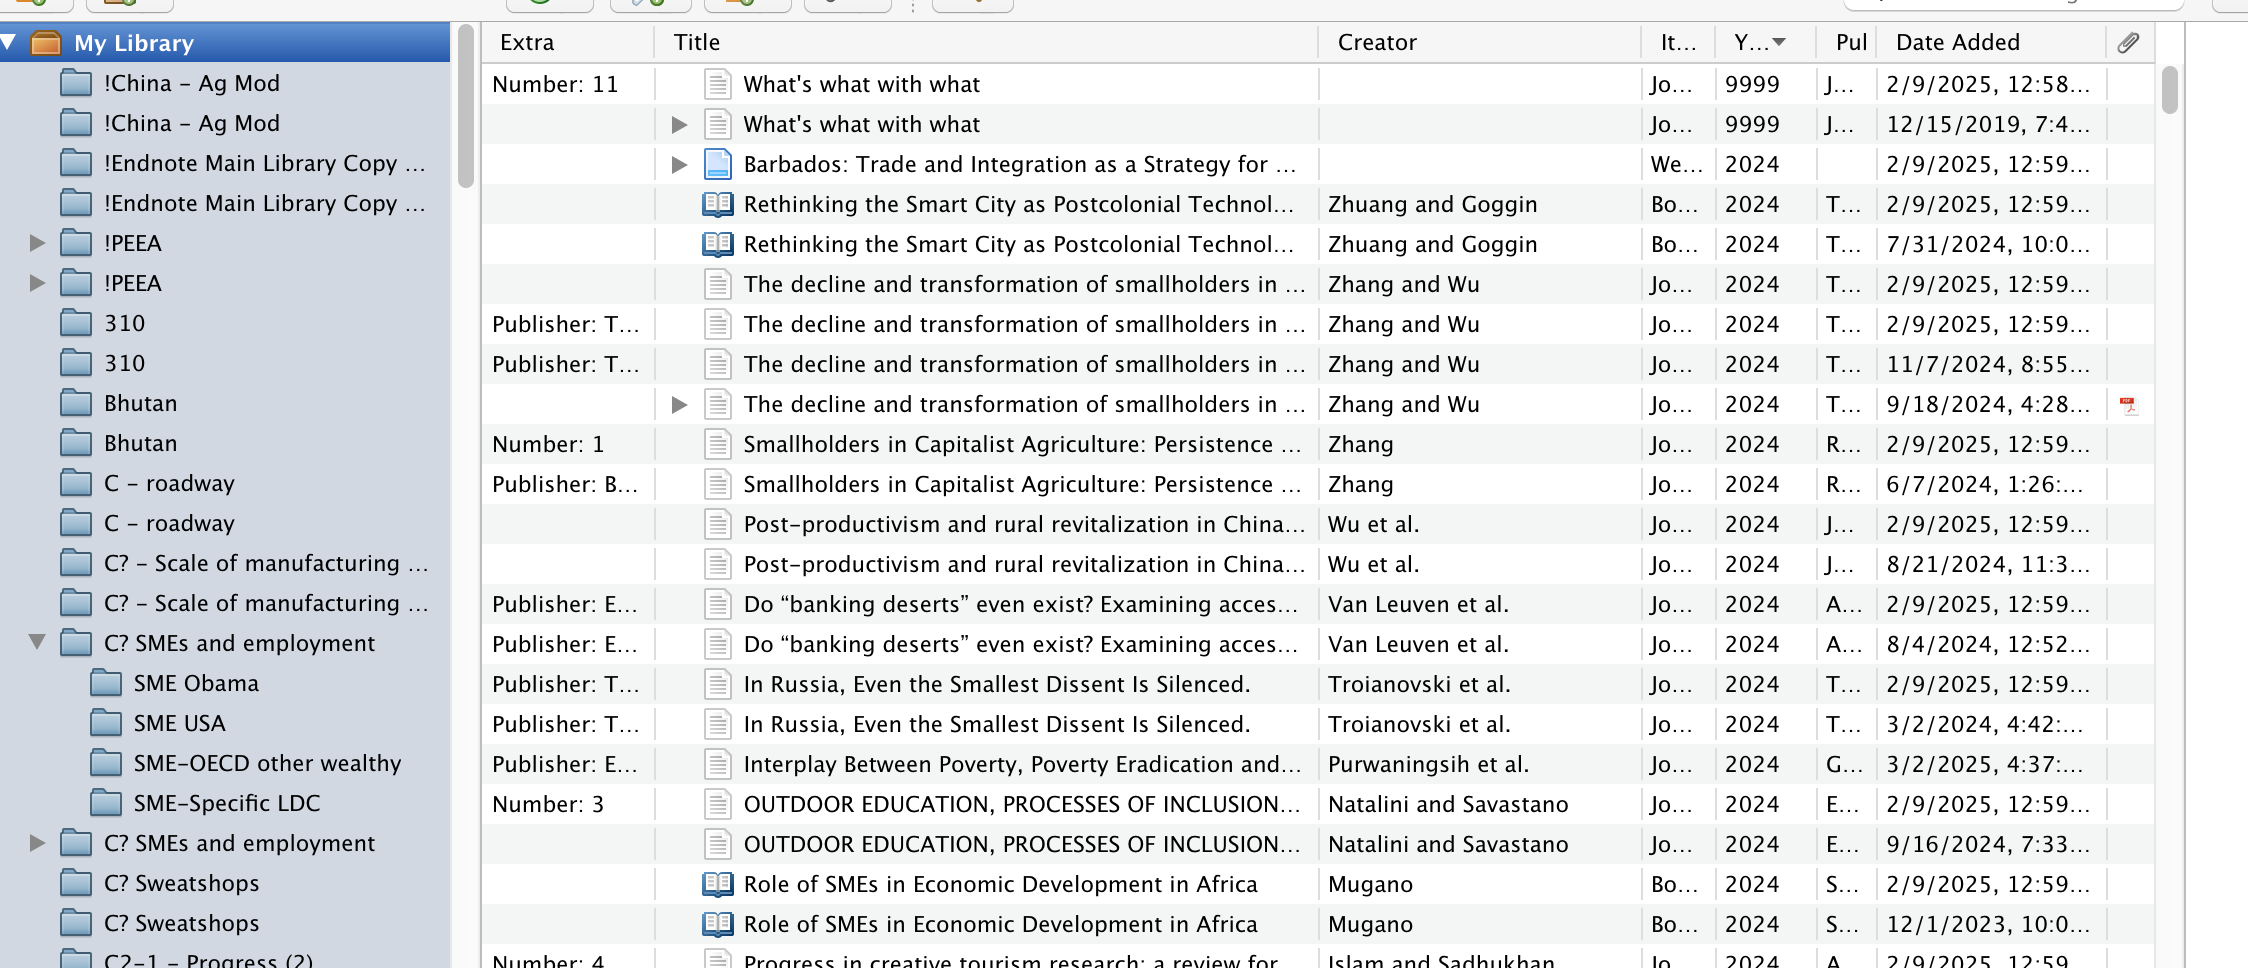
Task: Click Troianovski et al. in row added 2/9/2025
Action: pos(1419,684)
